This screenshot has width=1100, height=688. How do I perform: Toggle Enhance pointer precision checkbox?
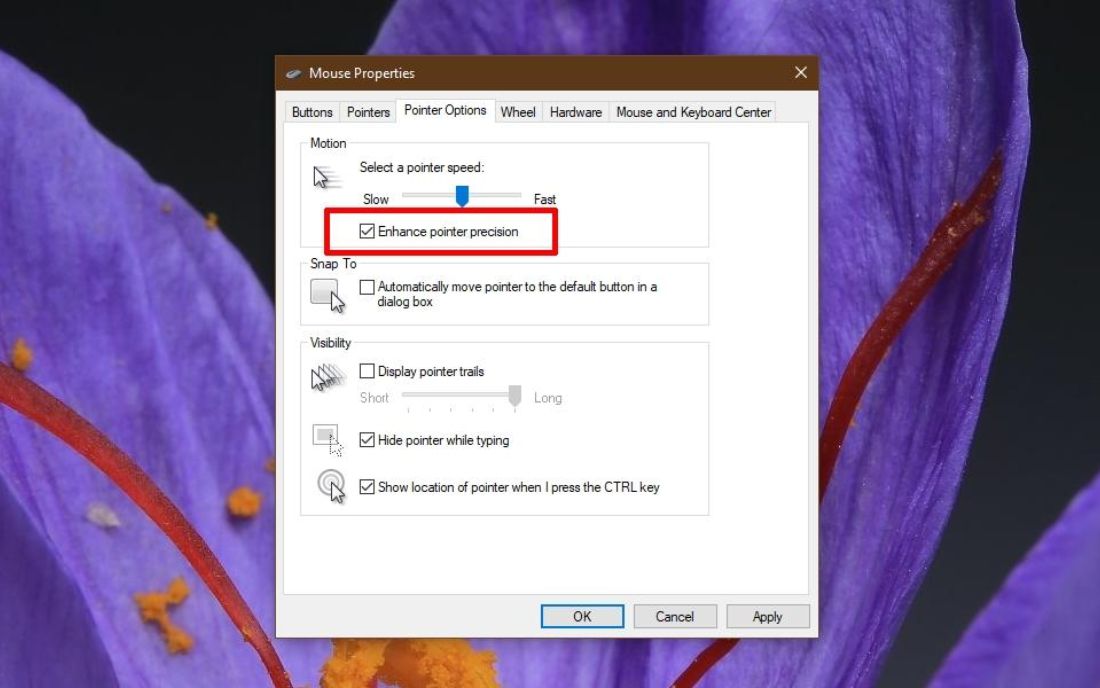[x=367, y=231]
